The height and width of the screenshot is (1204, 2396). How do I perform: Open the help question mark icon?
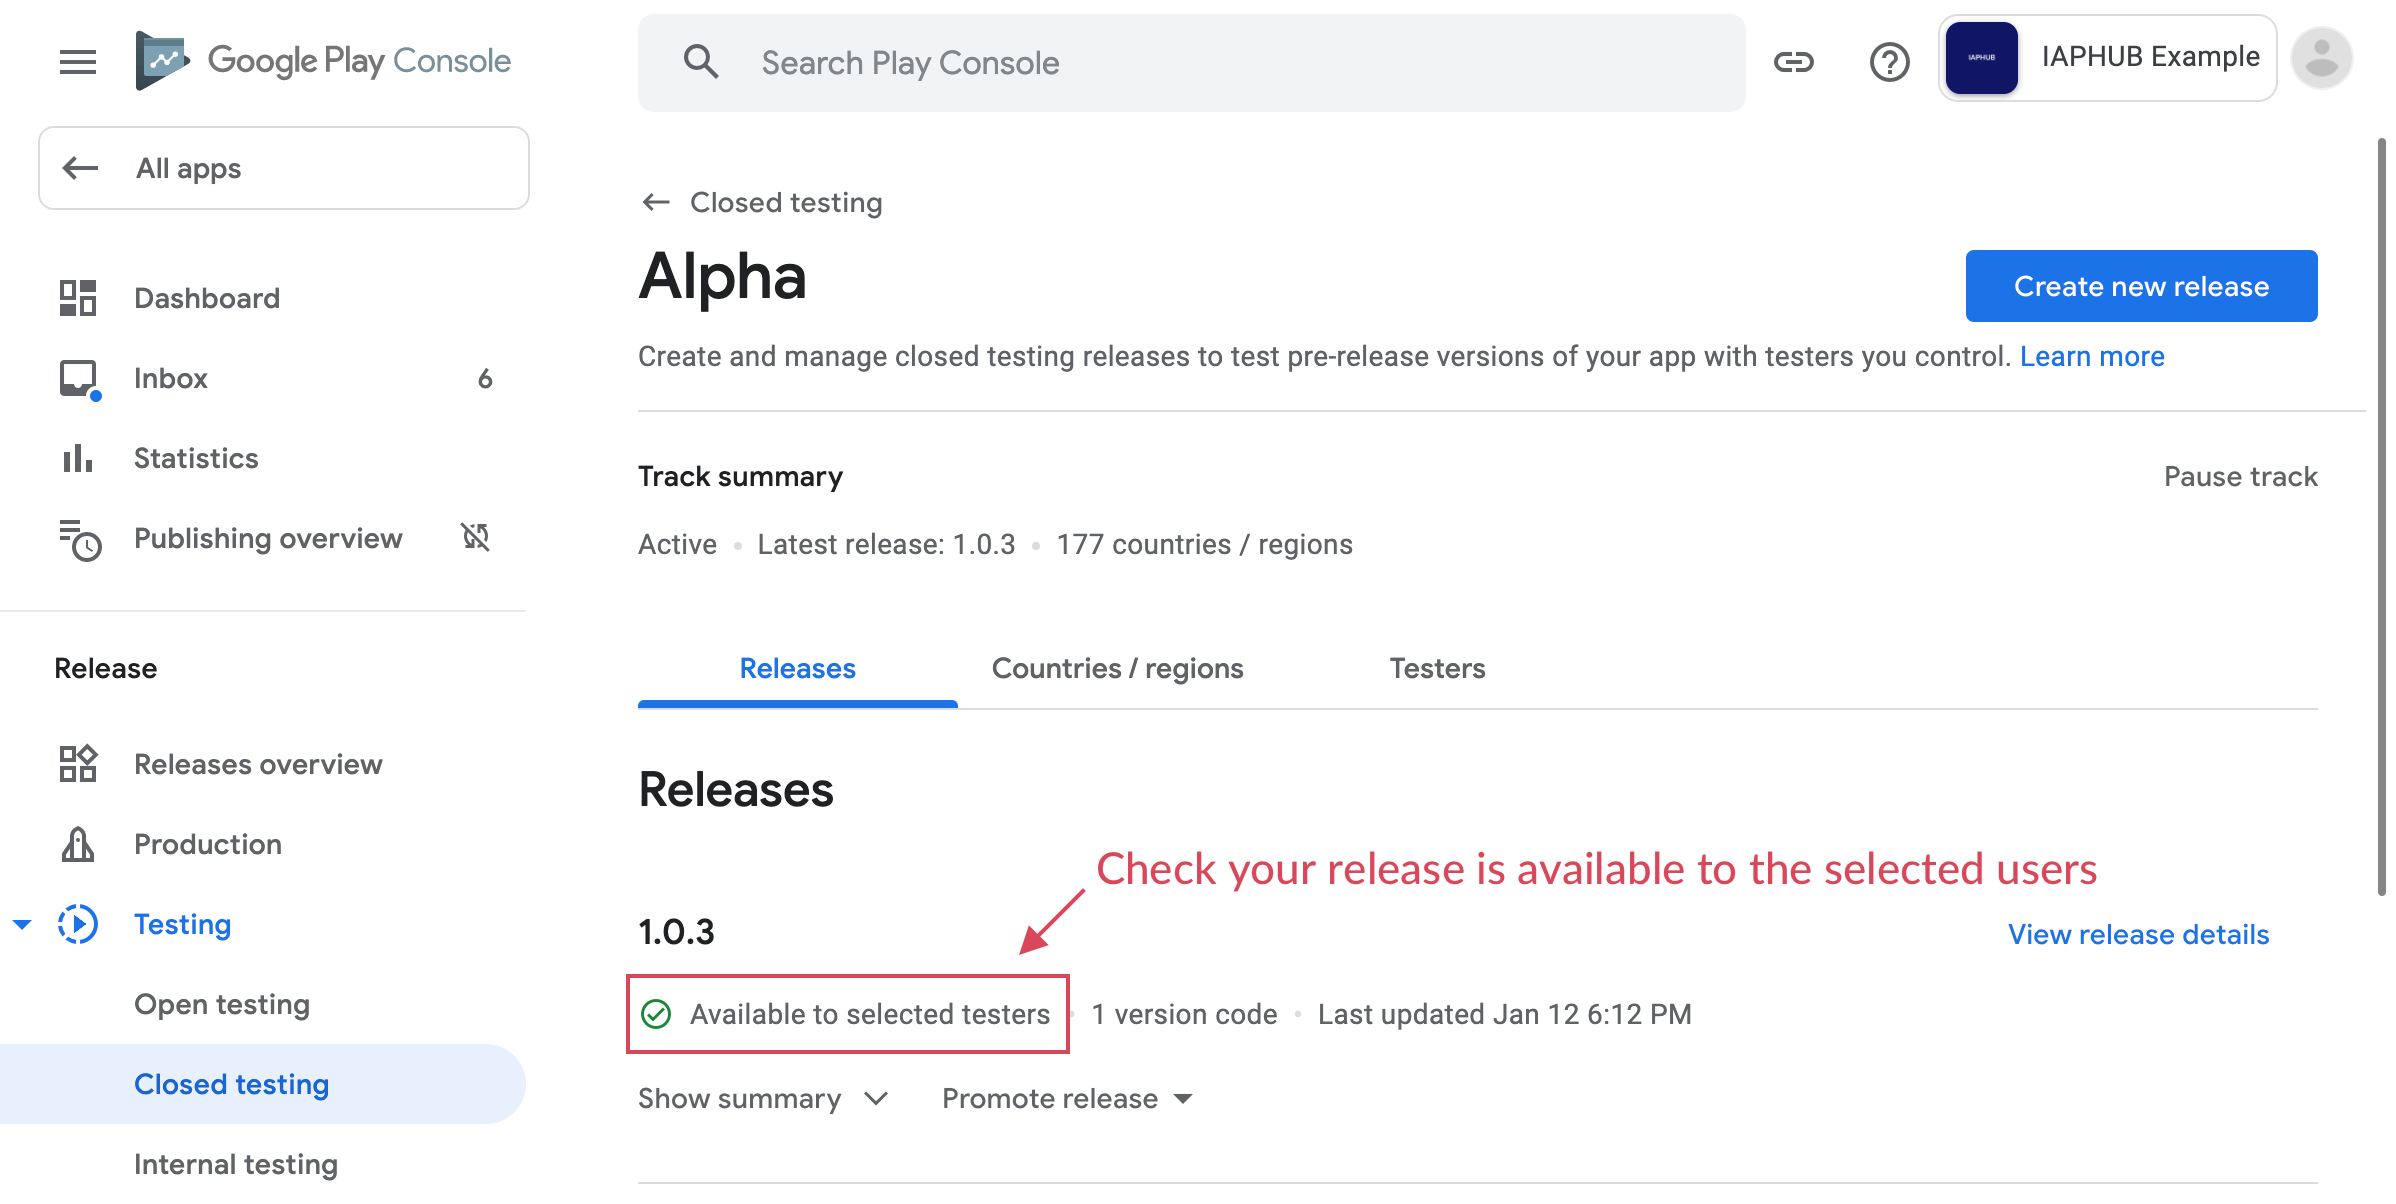(1889, 62)
